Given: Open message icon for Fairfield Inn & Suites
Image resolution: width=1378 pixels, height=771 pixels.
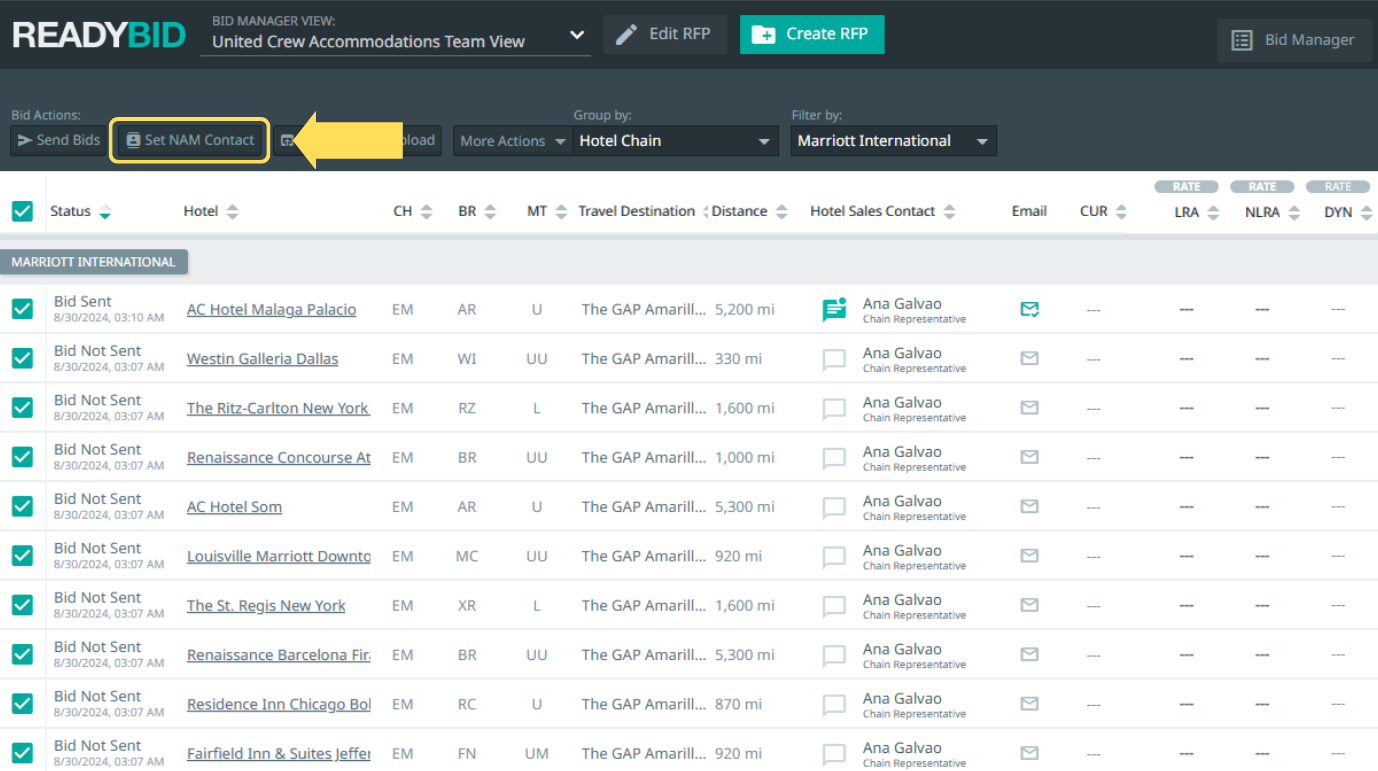Looking at the screenshot, I should click(833, 754).
